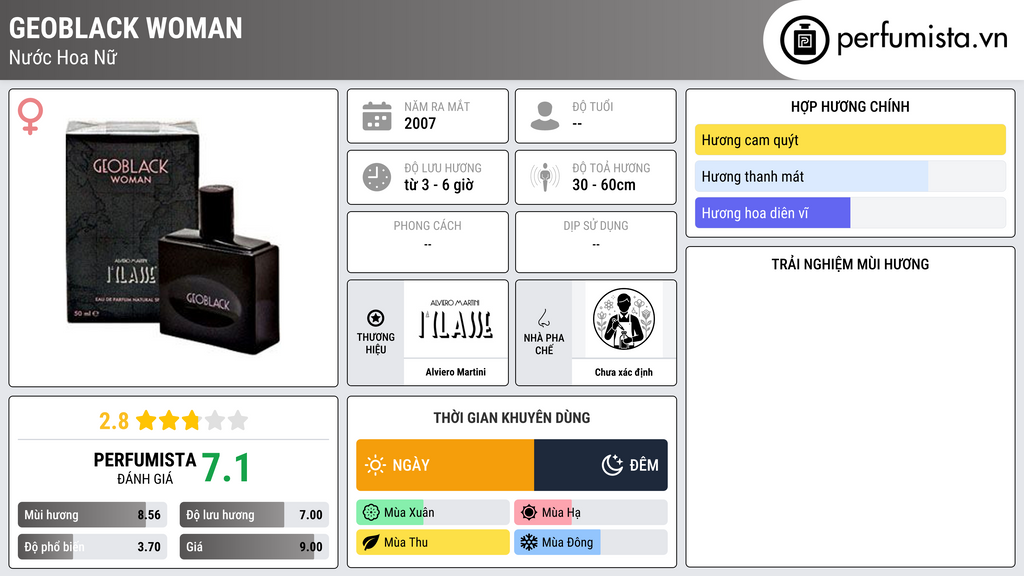Click the nose icon for perfumer
1024x576 pixels.
[543, 318]
